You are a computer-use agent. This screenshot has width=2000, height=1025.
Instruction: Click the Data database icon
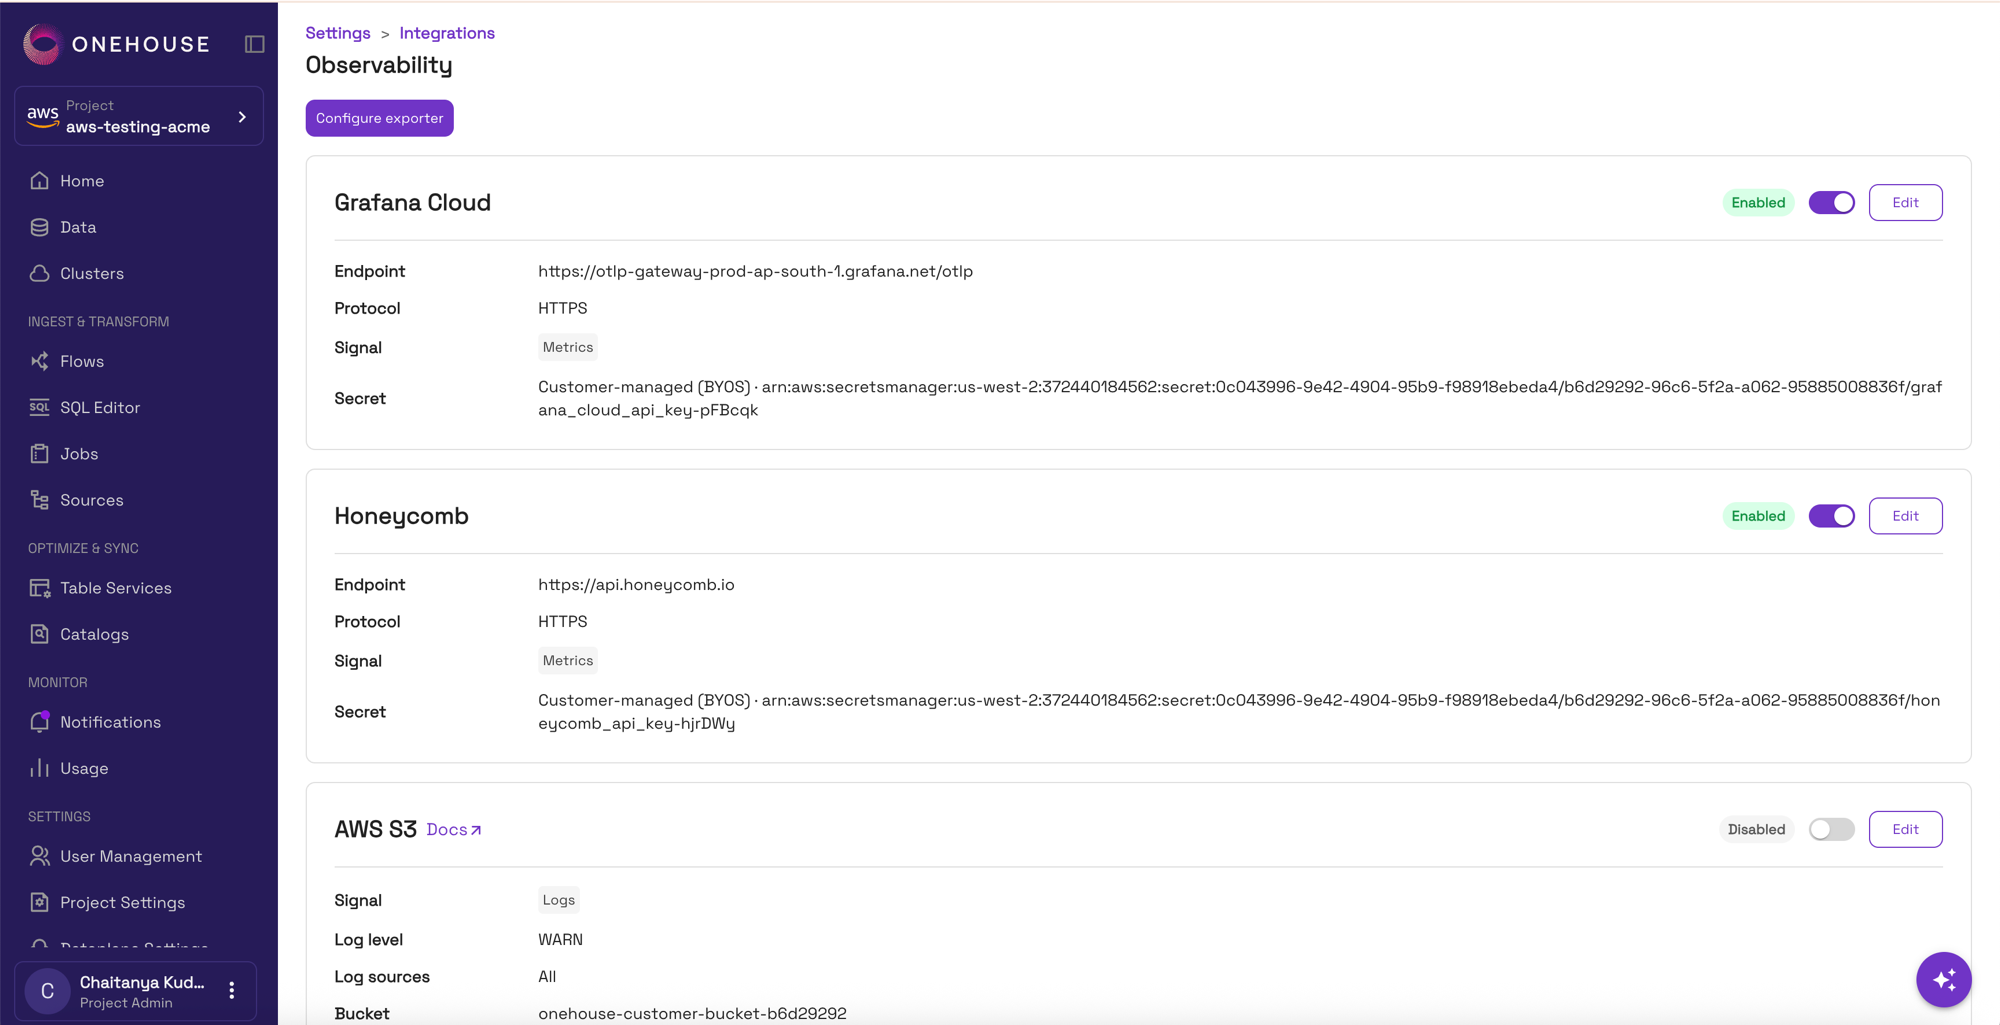click(x=40, y=227)
